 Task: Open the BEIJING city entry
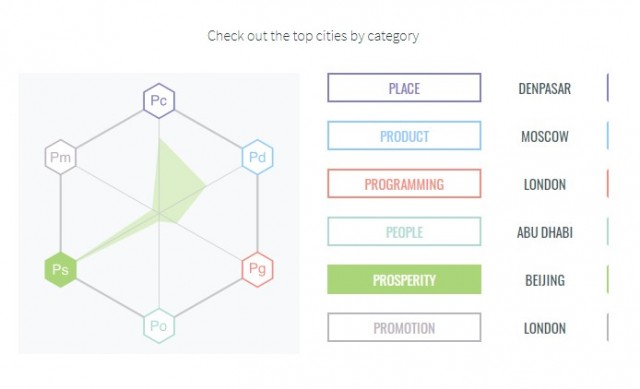coord(544,280)
